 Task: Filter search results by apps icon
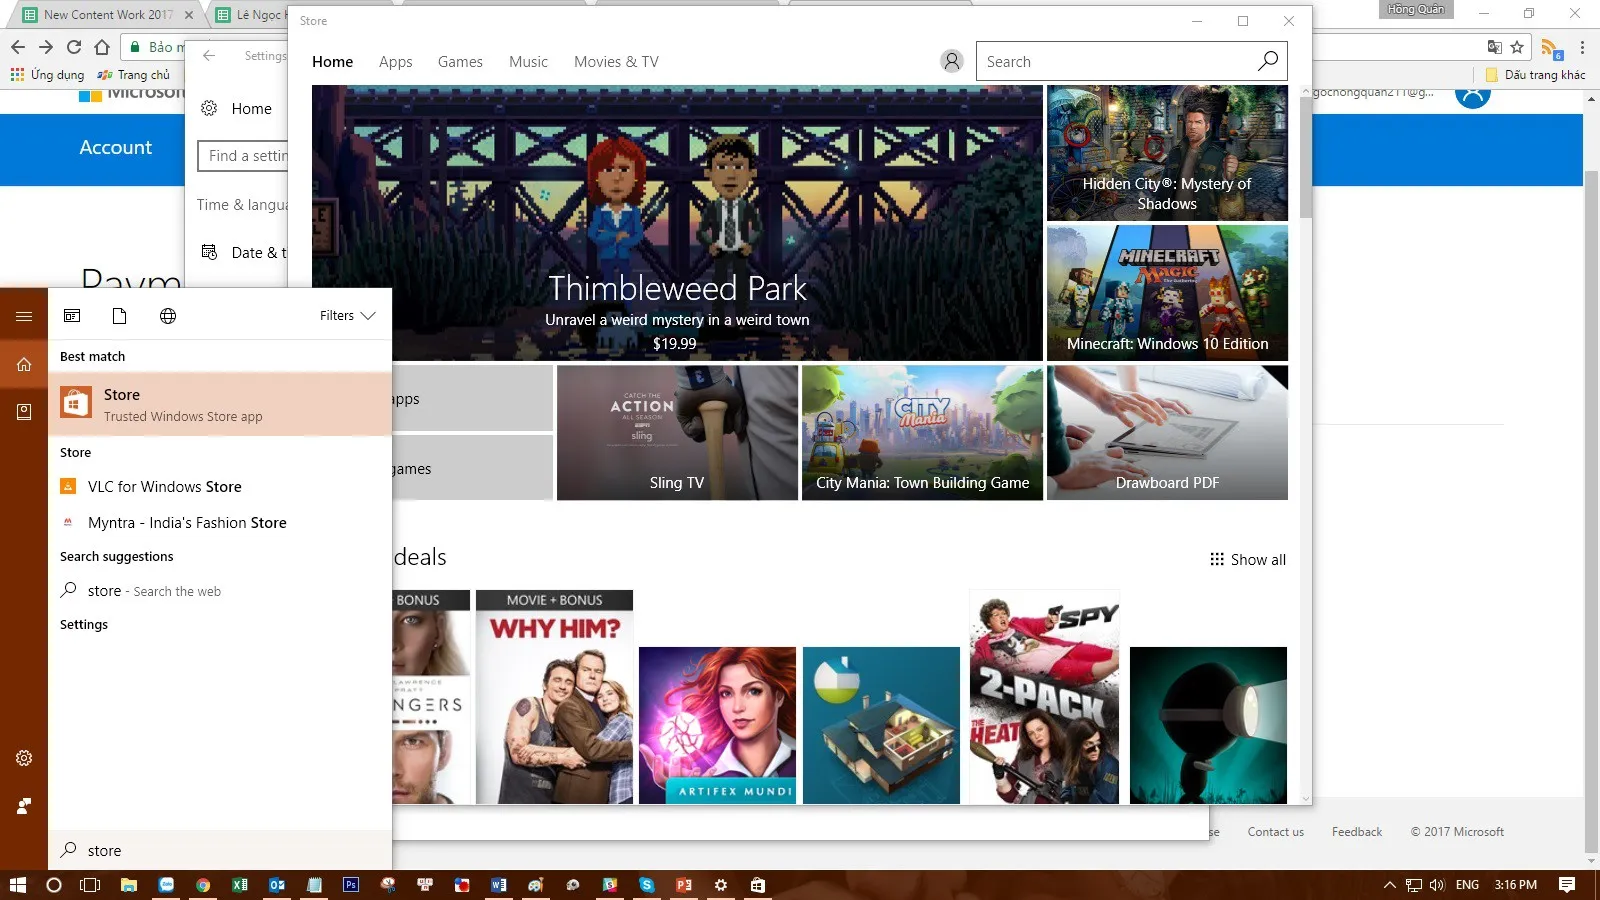[x=72, y=316]
